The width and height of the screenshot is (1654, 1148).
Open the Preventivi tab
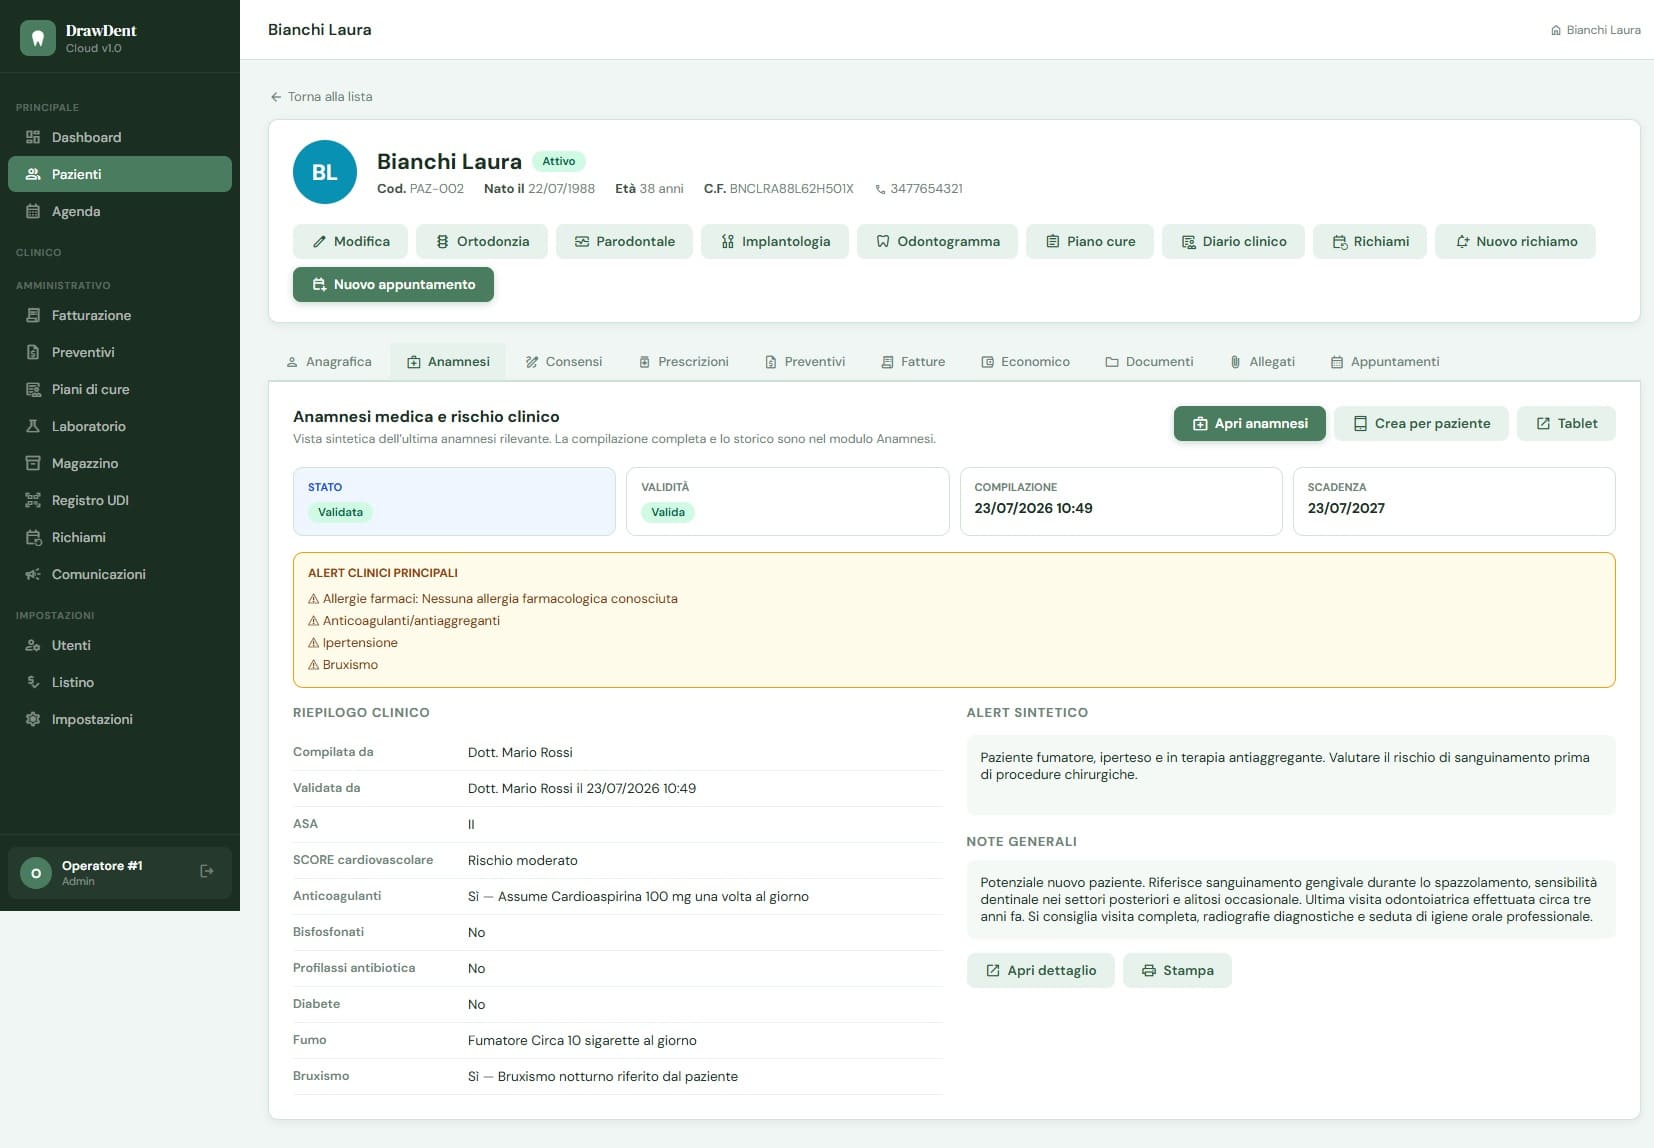(x=805, y=362)
